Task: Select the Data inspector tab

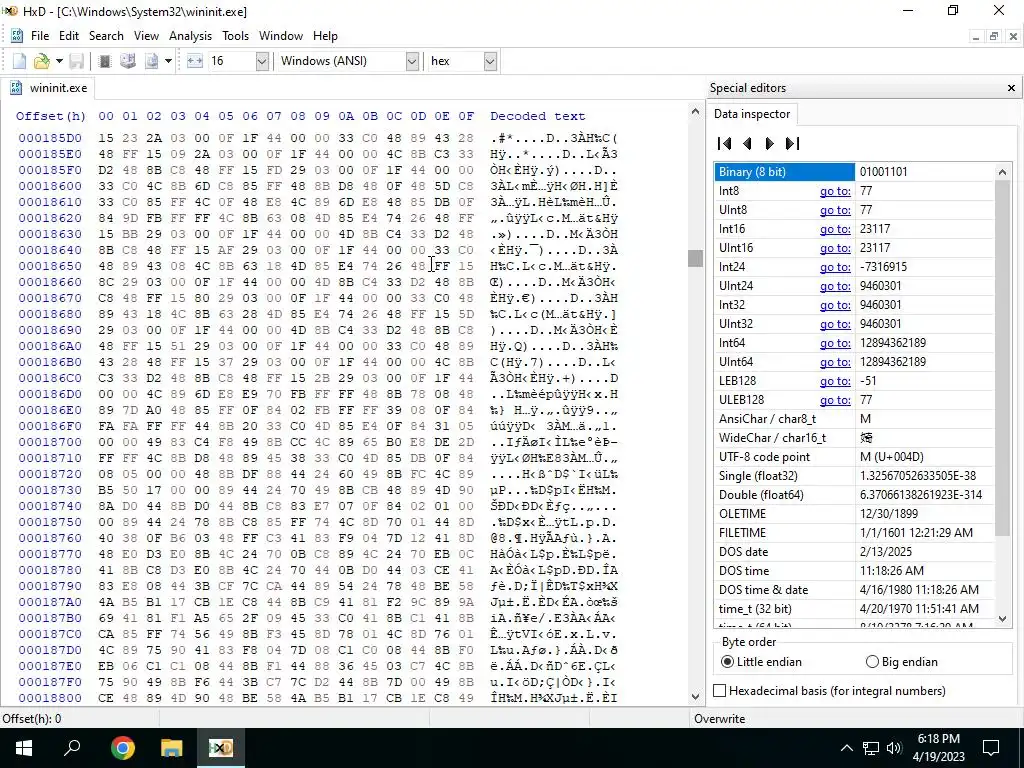Action: click(752, 114)
